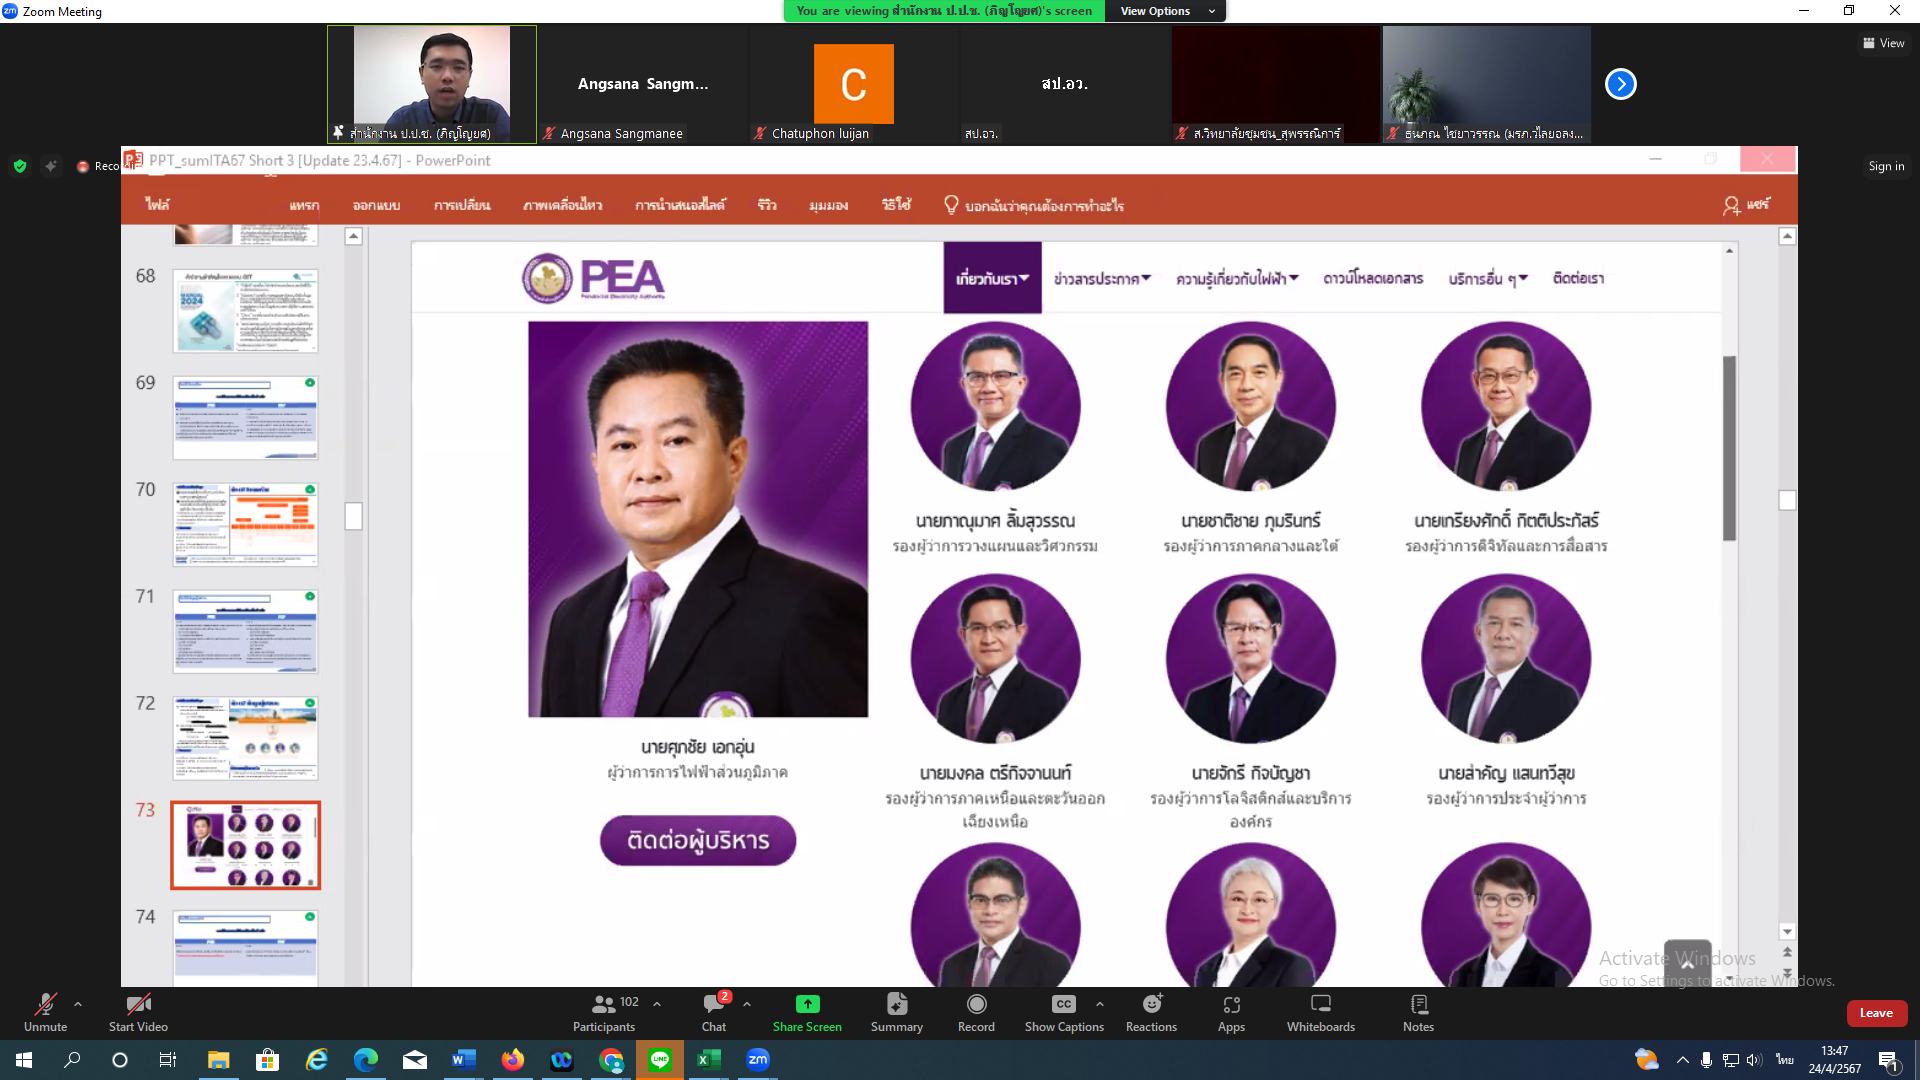Screen dimensions: 1920x1080
Task: Leave the meeting
Action: tap(1876, 1013)
